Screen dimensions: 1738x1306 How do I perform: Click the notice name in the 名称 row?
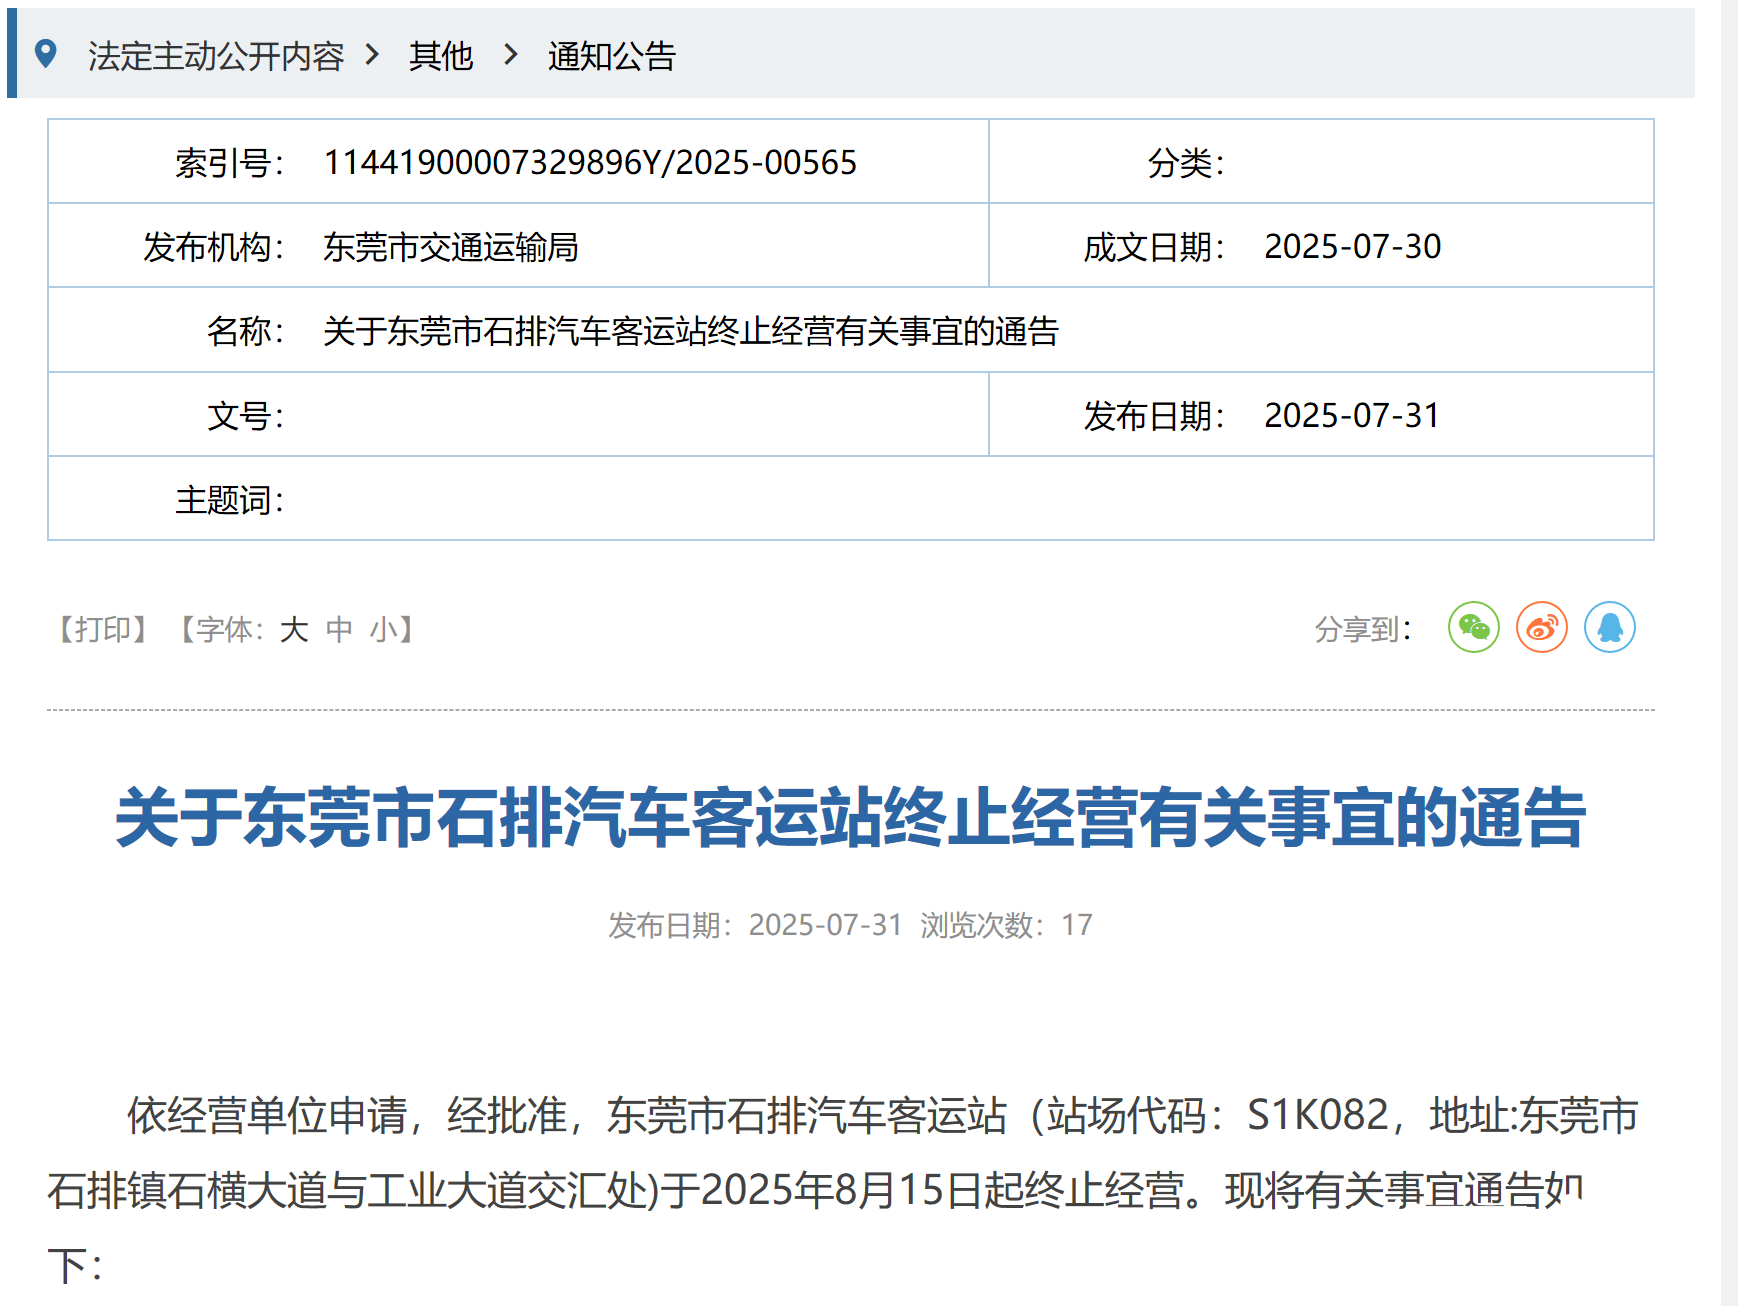[691, 331]
